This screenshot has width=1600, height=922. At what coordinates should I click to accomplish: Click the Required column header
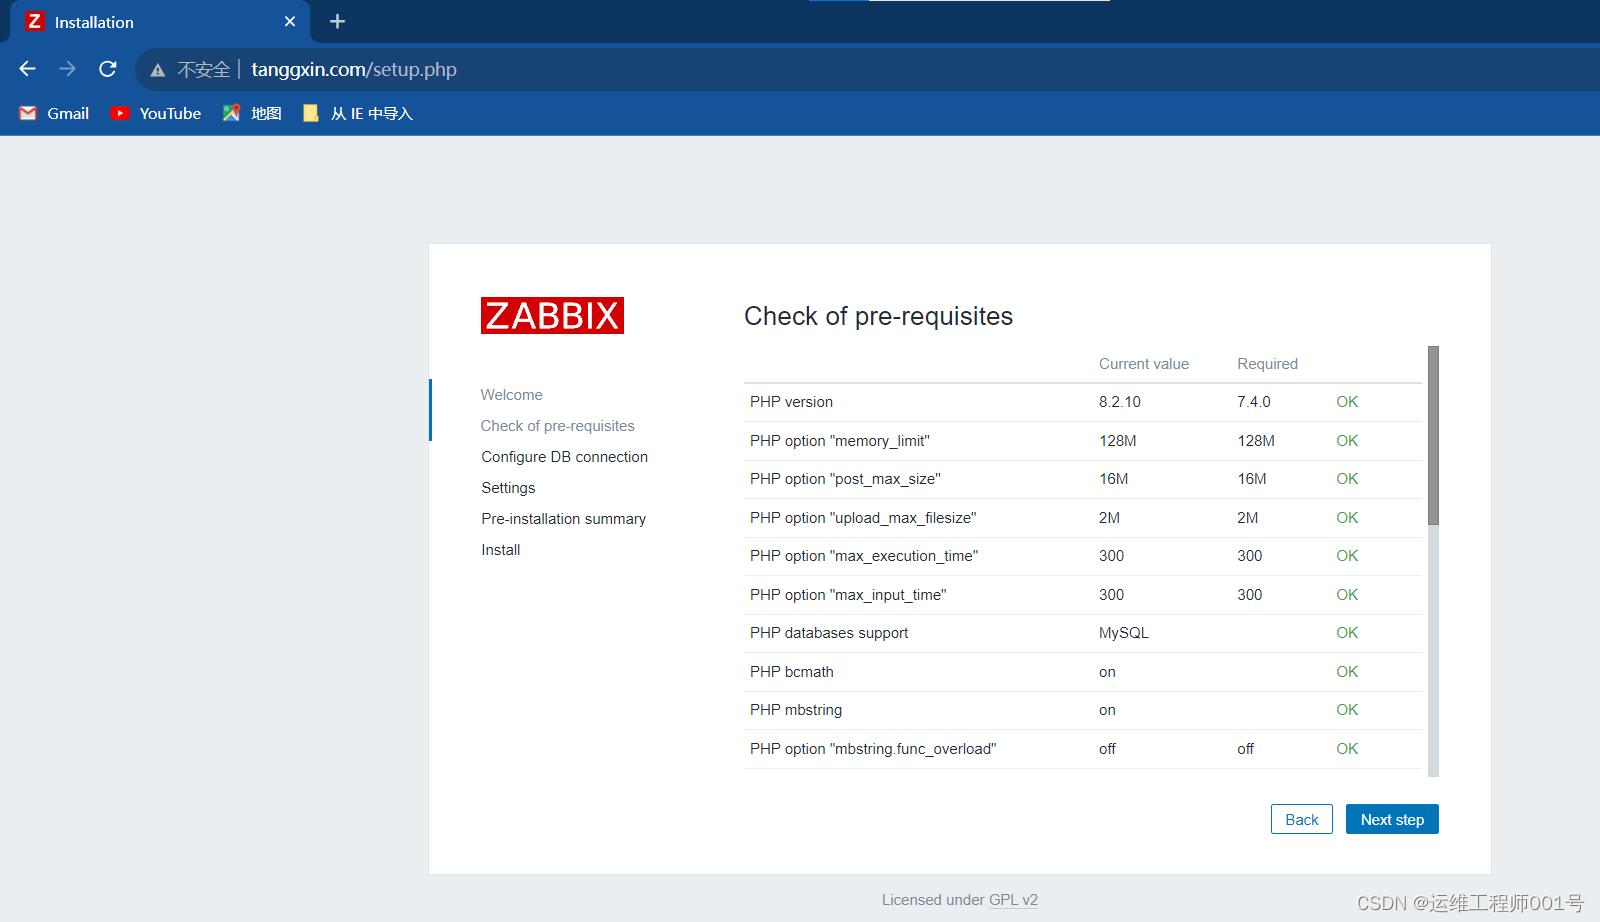1268,364
